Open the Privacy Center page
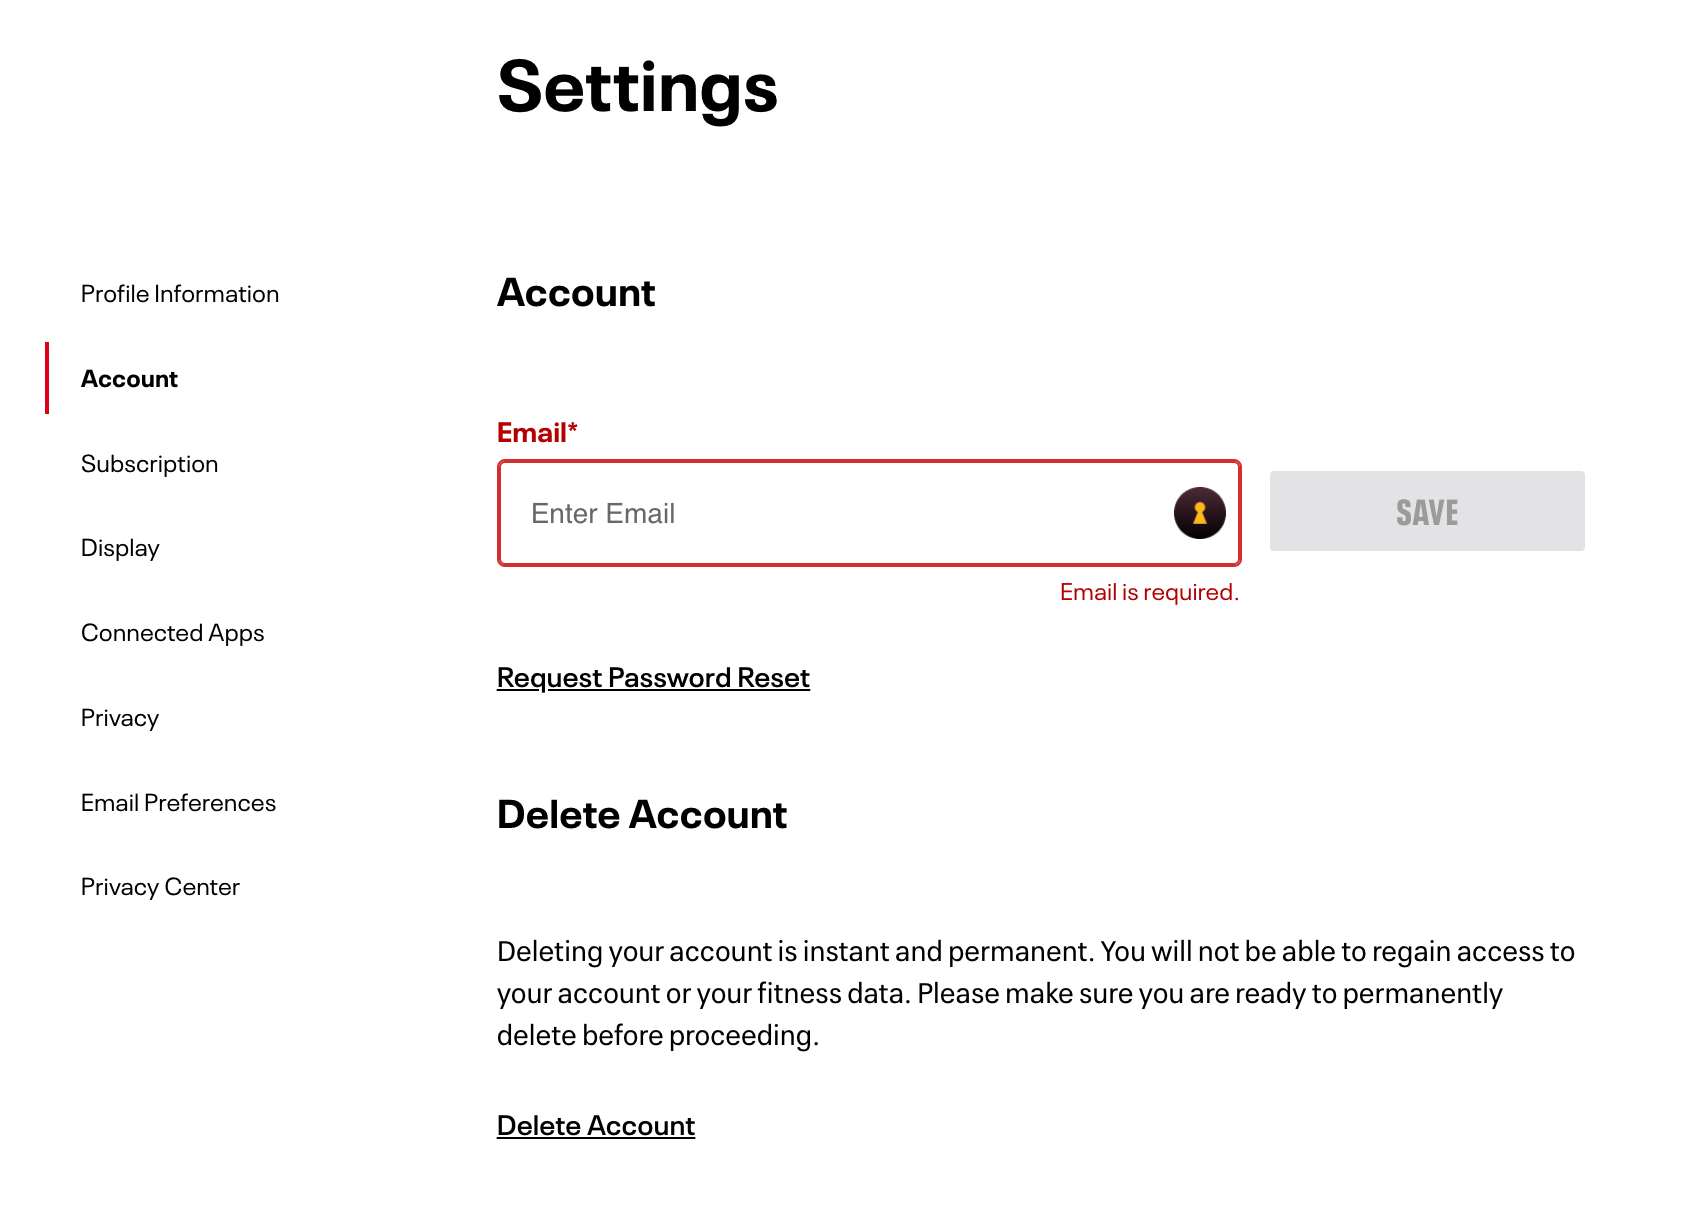1702x1212 pixels. point(160,887)
